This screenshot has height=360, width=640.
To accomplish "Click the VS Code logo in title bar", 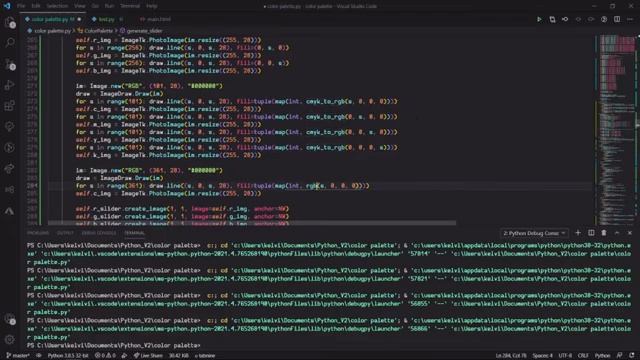I will pyautogui.click(x=7, y=6).
